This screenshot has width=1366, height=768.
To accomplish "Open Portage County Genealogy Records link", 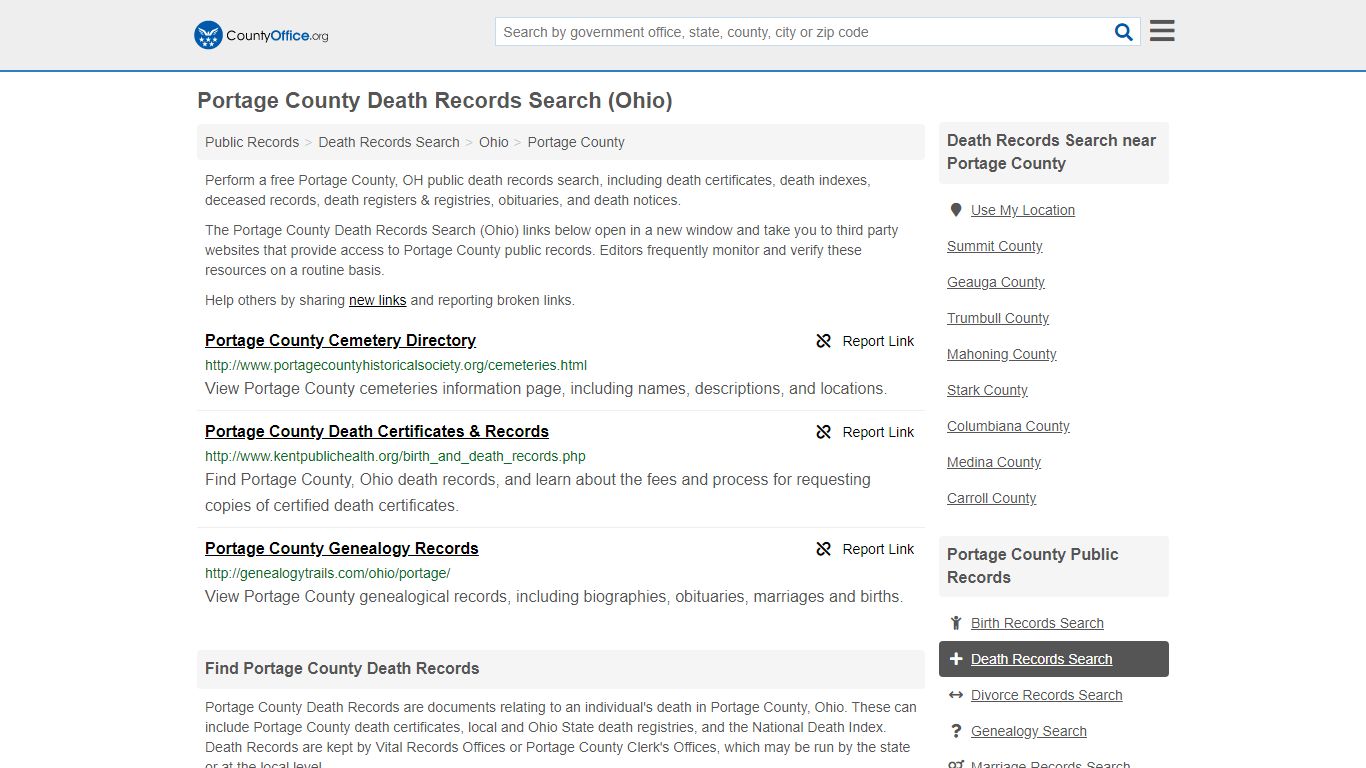I will (342, 548).
